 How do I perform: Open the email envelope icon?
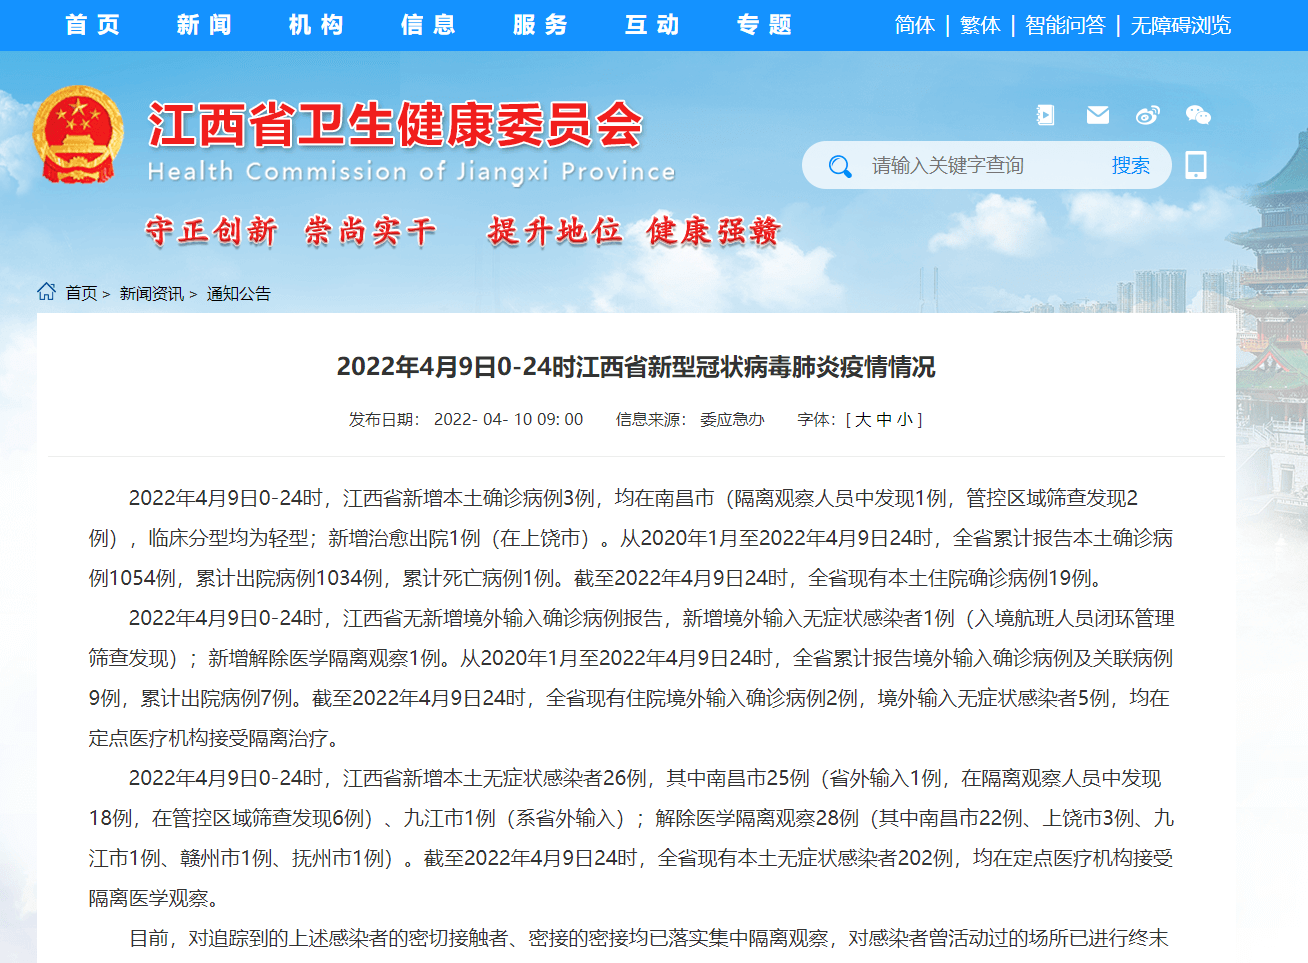pos(1097,115)
